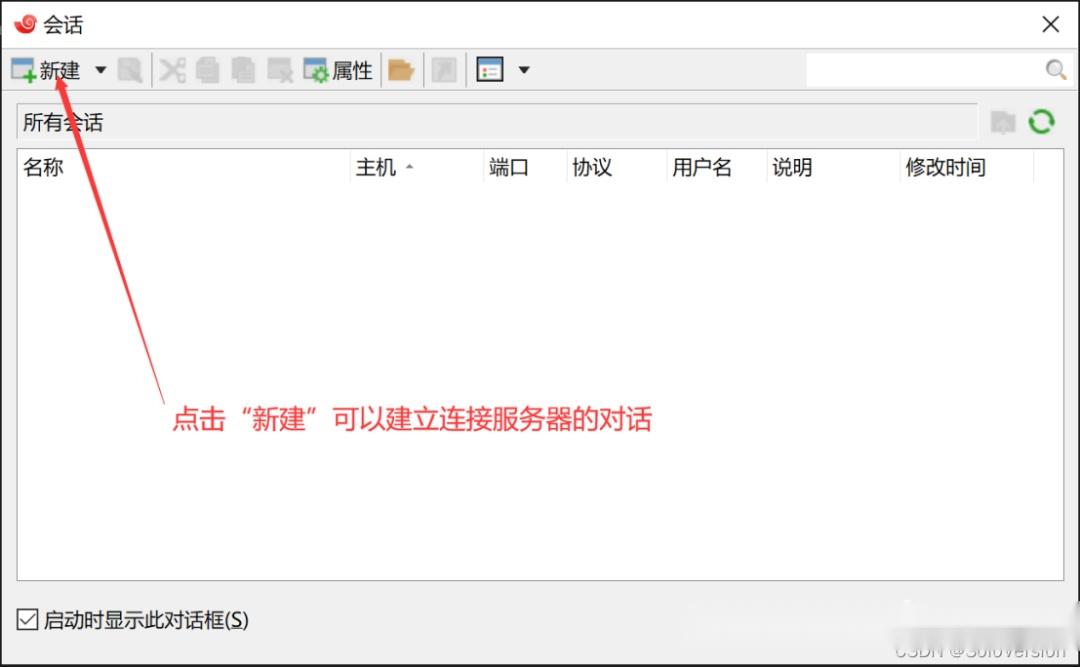
Task: Sort by 用户名 column header
Action: click(x=717, y=167)
